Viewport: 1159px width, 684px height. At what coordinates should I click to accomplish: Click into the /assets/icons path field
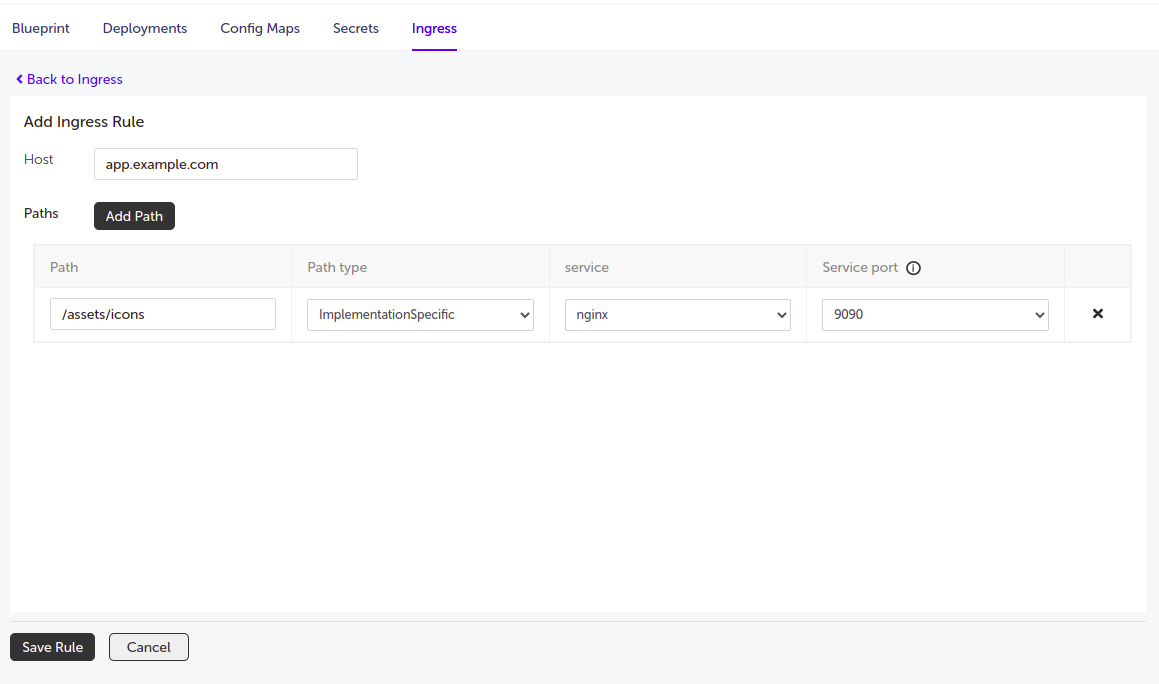[x=163, y=315]
